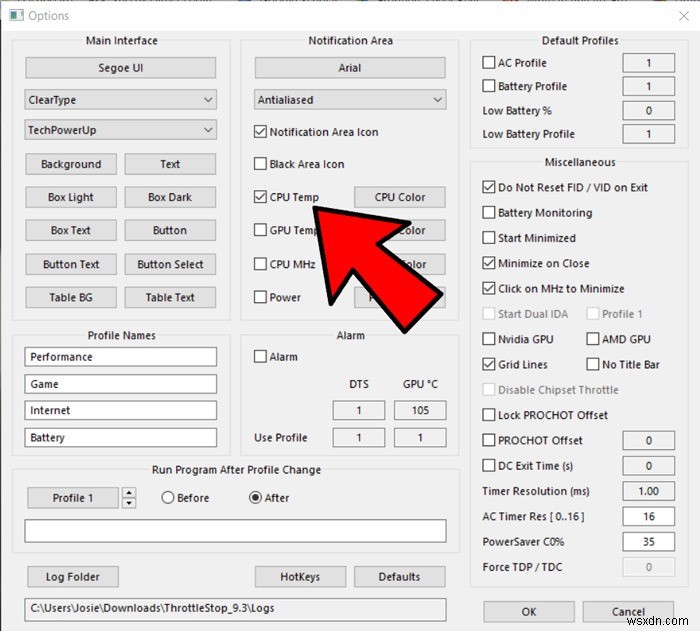Click the AC Timer Res value 16
This screenshot has height=631, width=700.
coord(648,516)
